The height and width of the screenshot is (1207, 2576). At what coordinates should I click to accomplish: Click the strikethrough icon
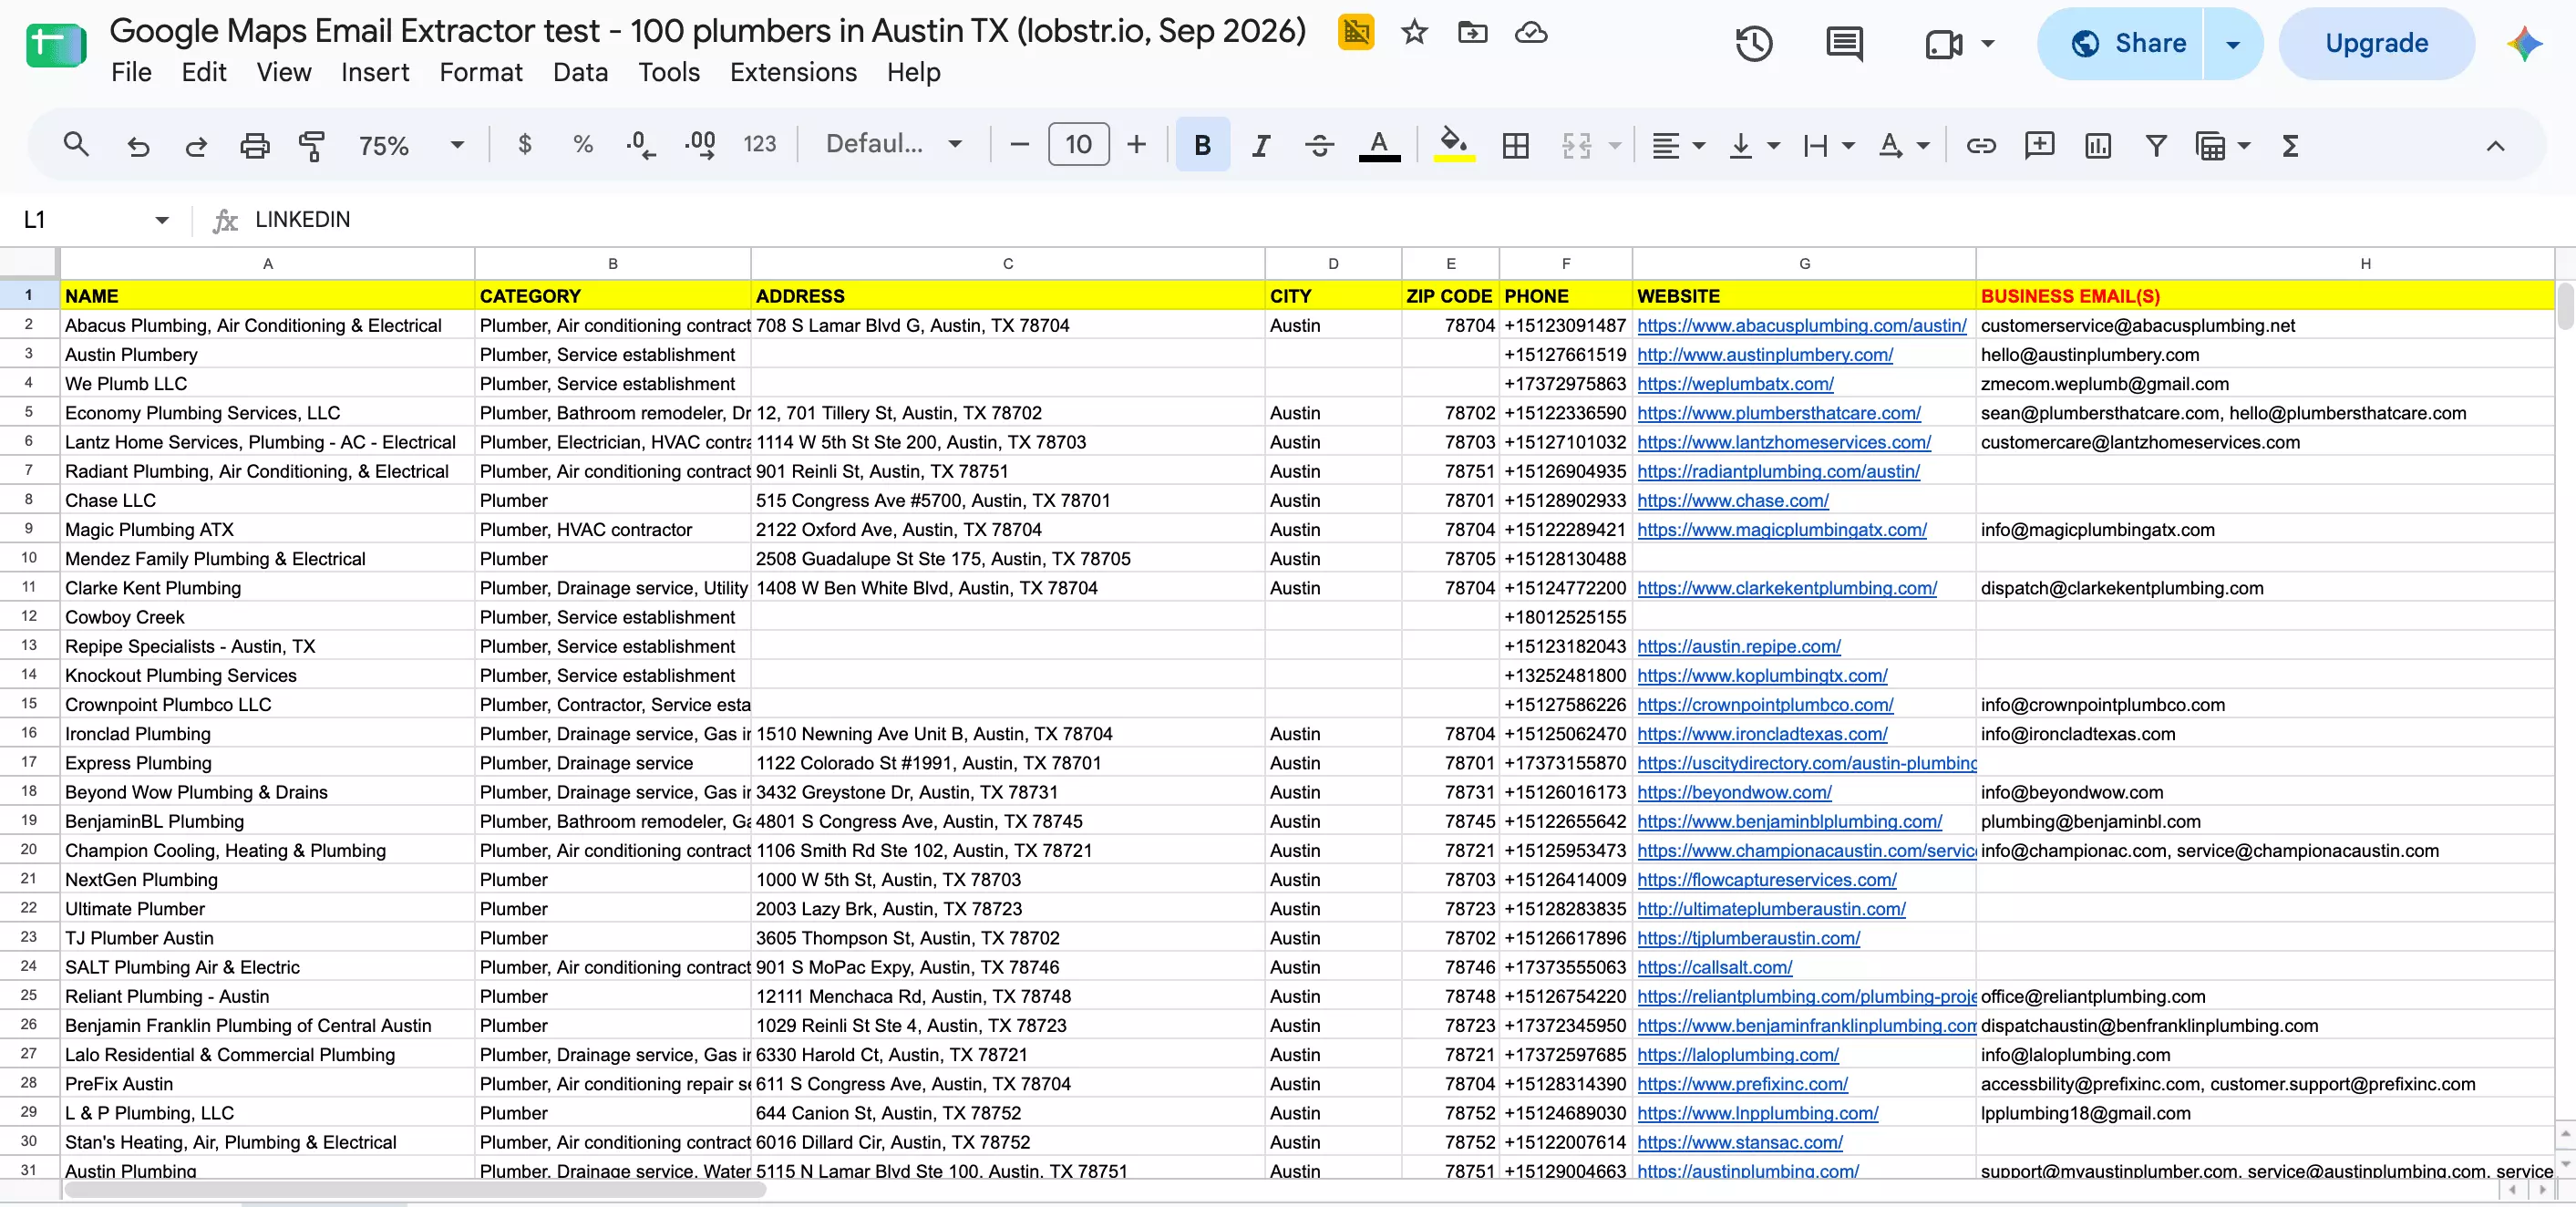(1319, 146)
